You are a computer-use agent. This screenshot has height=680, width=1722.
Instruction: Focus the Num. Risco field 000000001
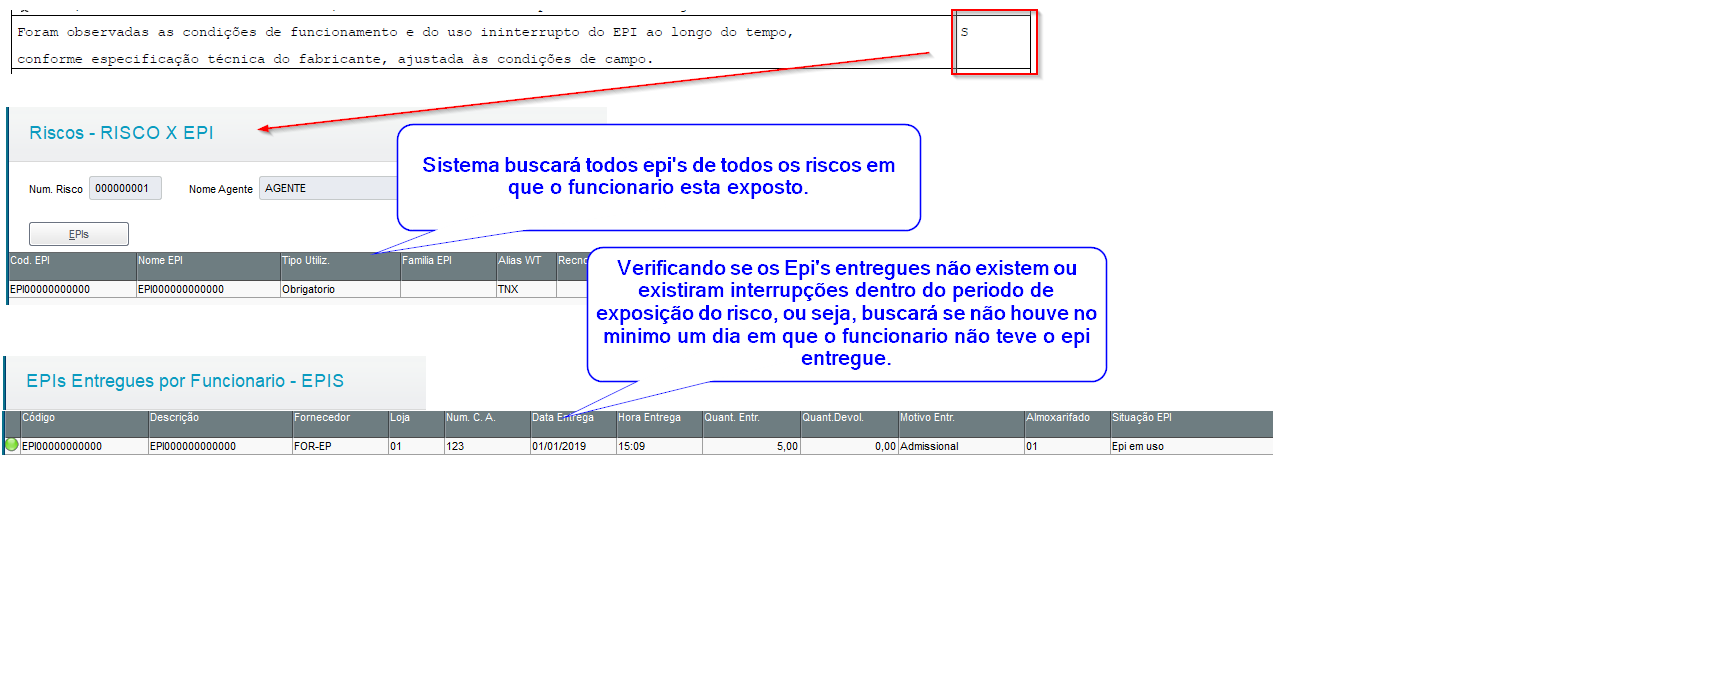[125, 188]
